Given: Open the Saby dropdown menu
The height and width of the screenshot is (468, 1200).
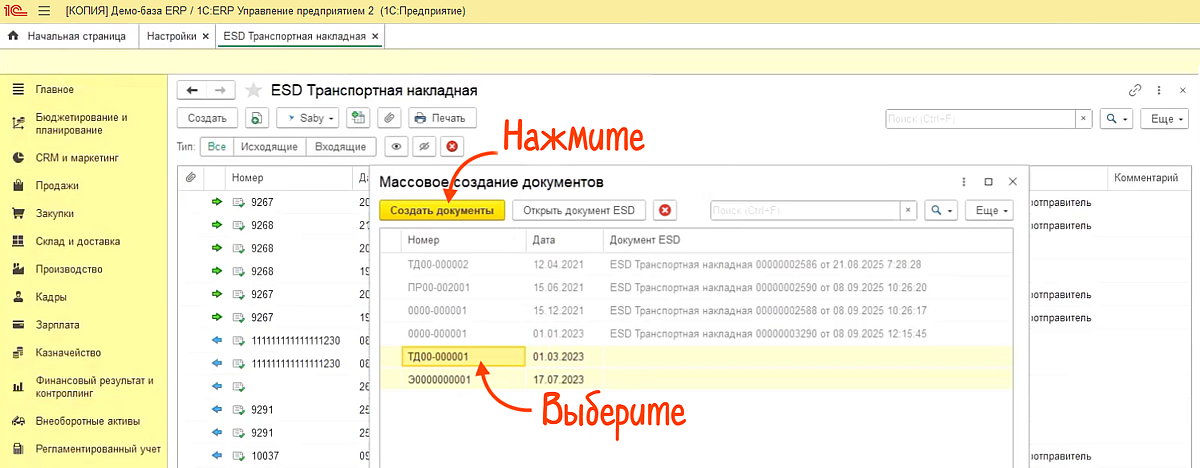Looking at the screenshot, I should point(309,118).
